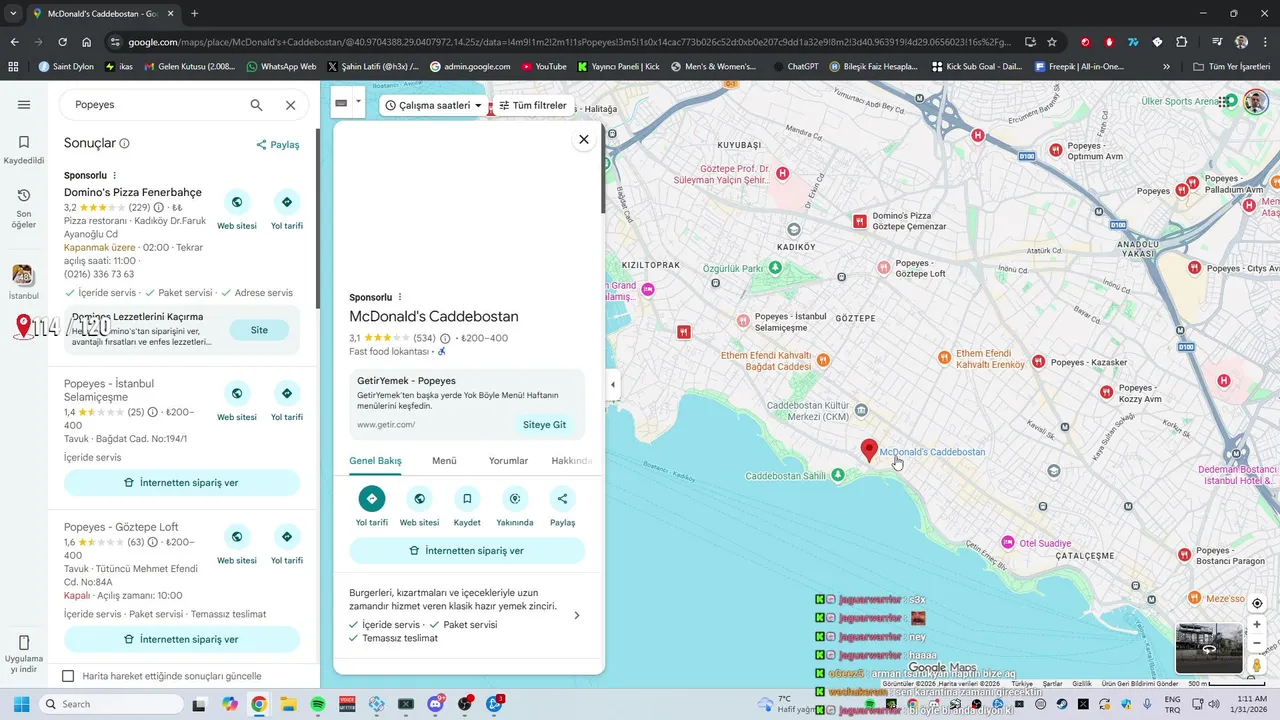Clear the Popeyes search query
Image resolution: width=1280 pixels, height=720 pixels.
290,105
